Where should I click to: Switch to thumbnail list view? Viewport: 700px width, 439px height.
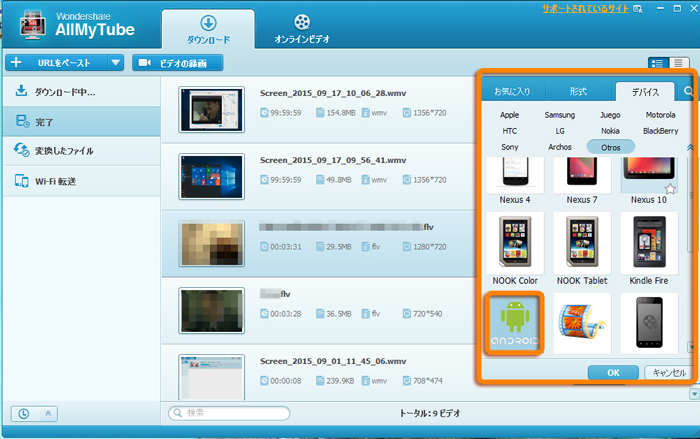tap(658, 63)
